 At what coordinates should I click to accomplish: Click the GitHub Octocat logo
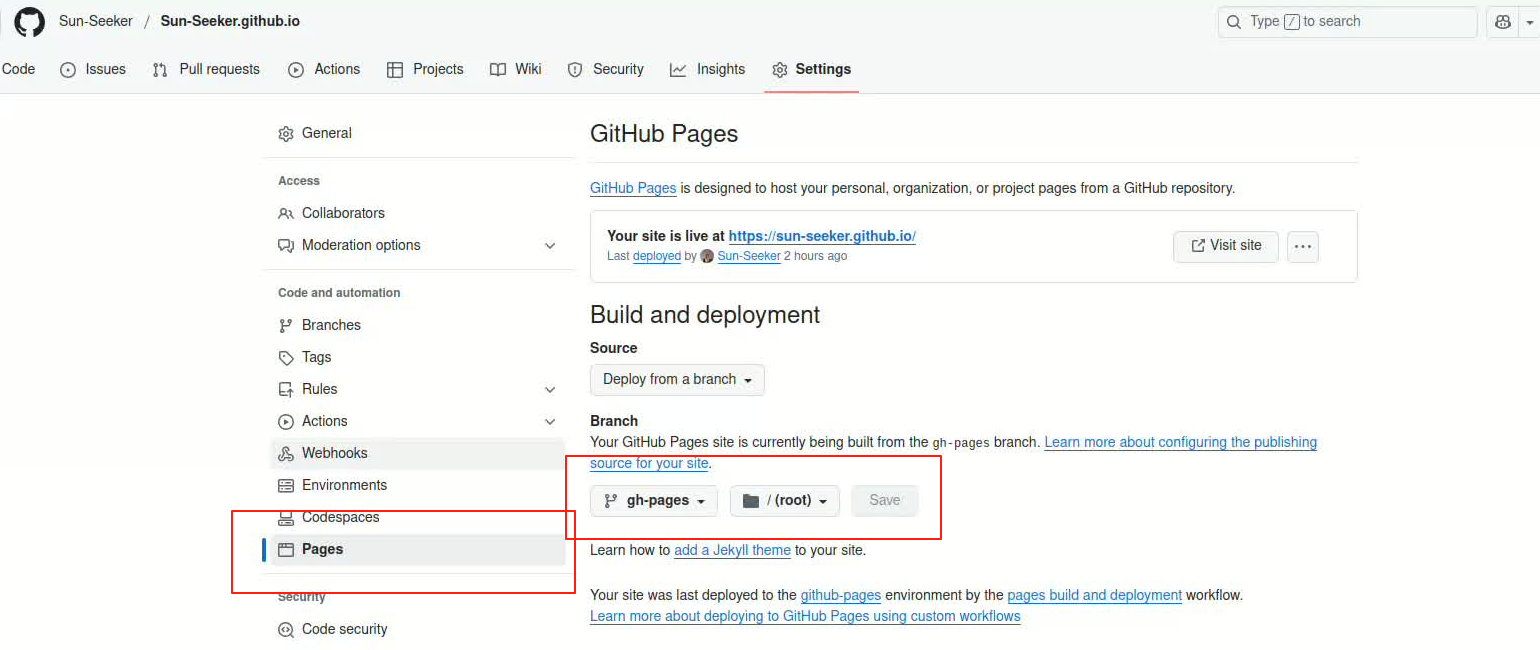29,22
